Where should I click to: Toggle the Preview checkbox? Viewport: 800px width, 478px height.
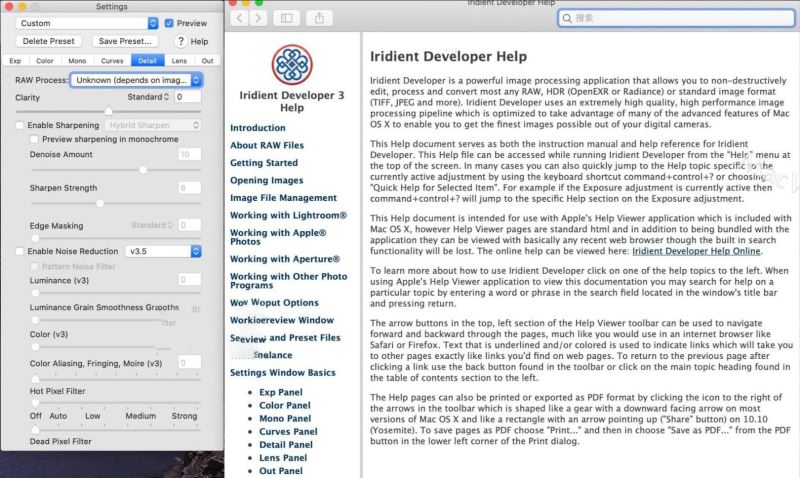169,23
